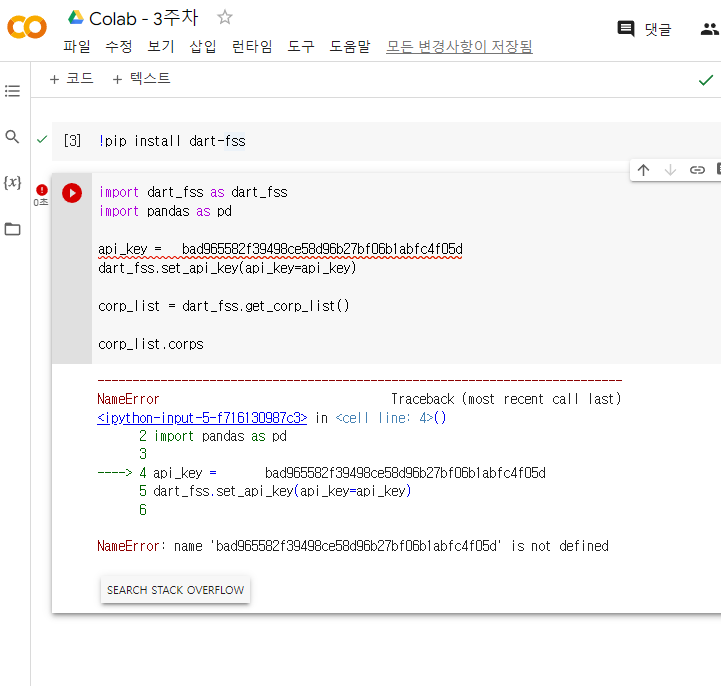Click the import pandas as pd line
Viewport: 721px width, 686px height.
pyautogui.click(x=165, y=211)
